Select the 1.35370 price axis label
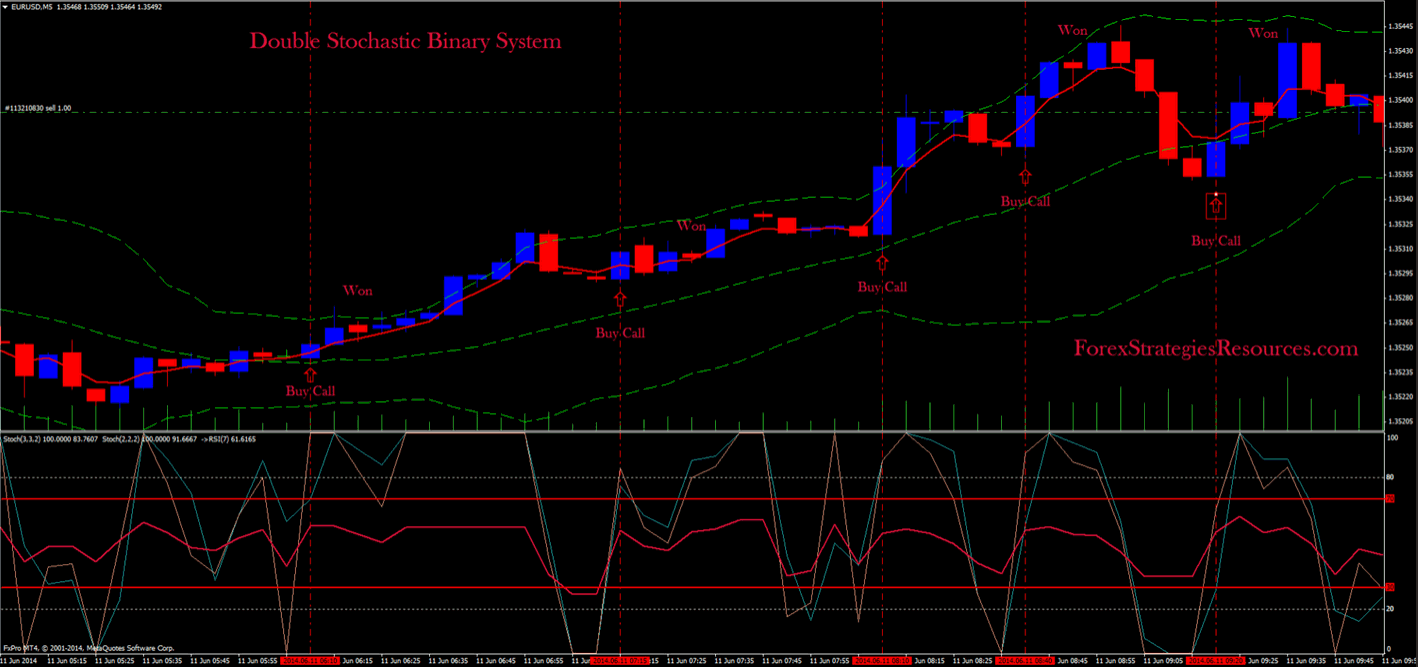This screenshot has height=667, width=1418. coord(1401,150)
